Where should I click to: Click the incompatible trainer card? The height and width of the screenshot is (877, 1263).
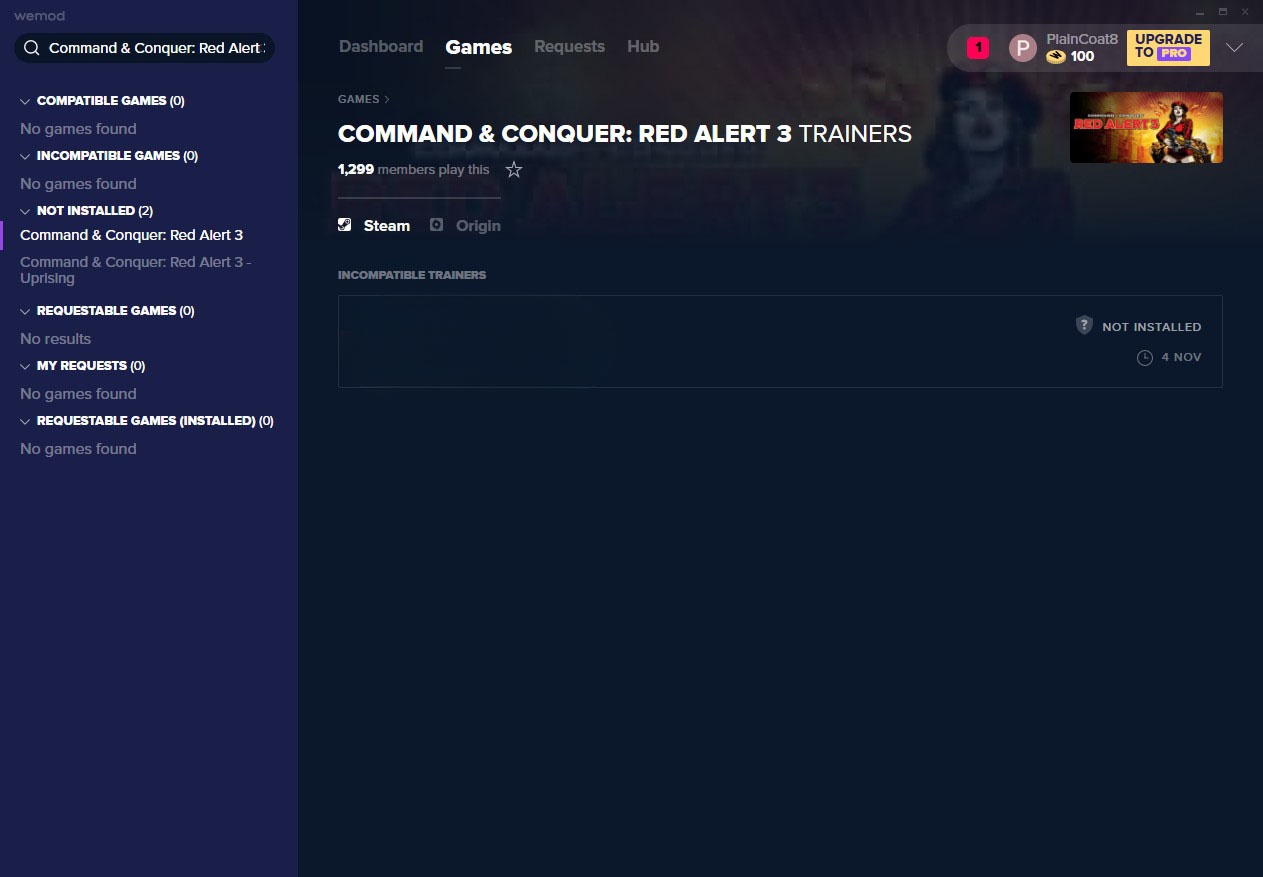click(780, 341)
